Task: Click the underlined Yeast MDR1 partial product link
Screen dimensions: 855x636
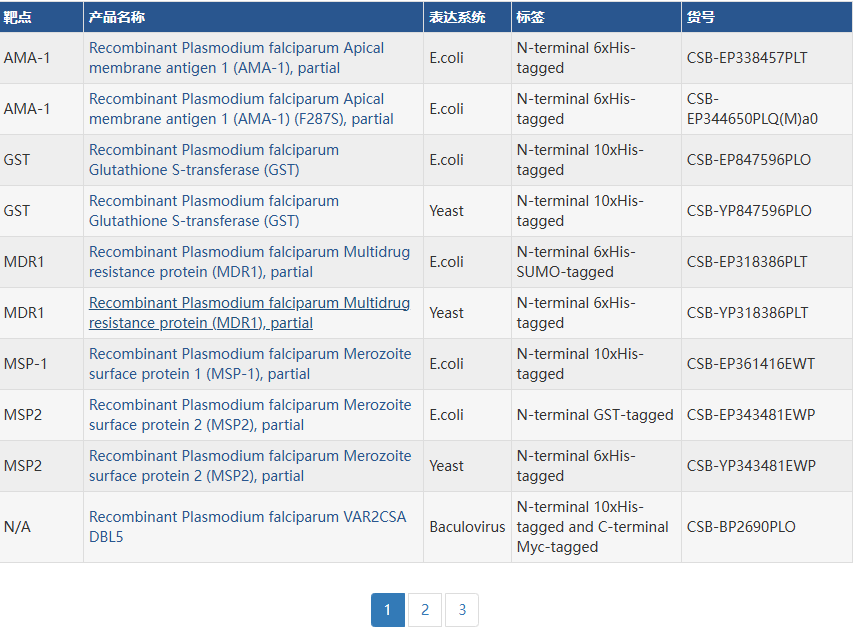Action: [249, 313]
